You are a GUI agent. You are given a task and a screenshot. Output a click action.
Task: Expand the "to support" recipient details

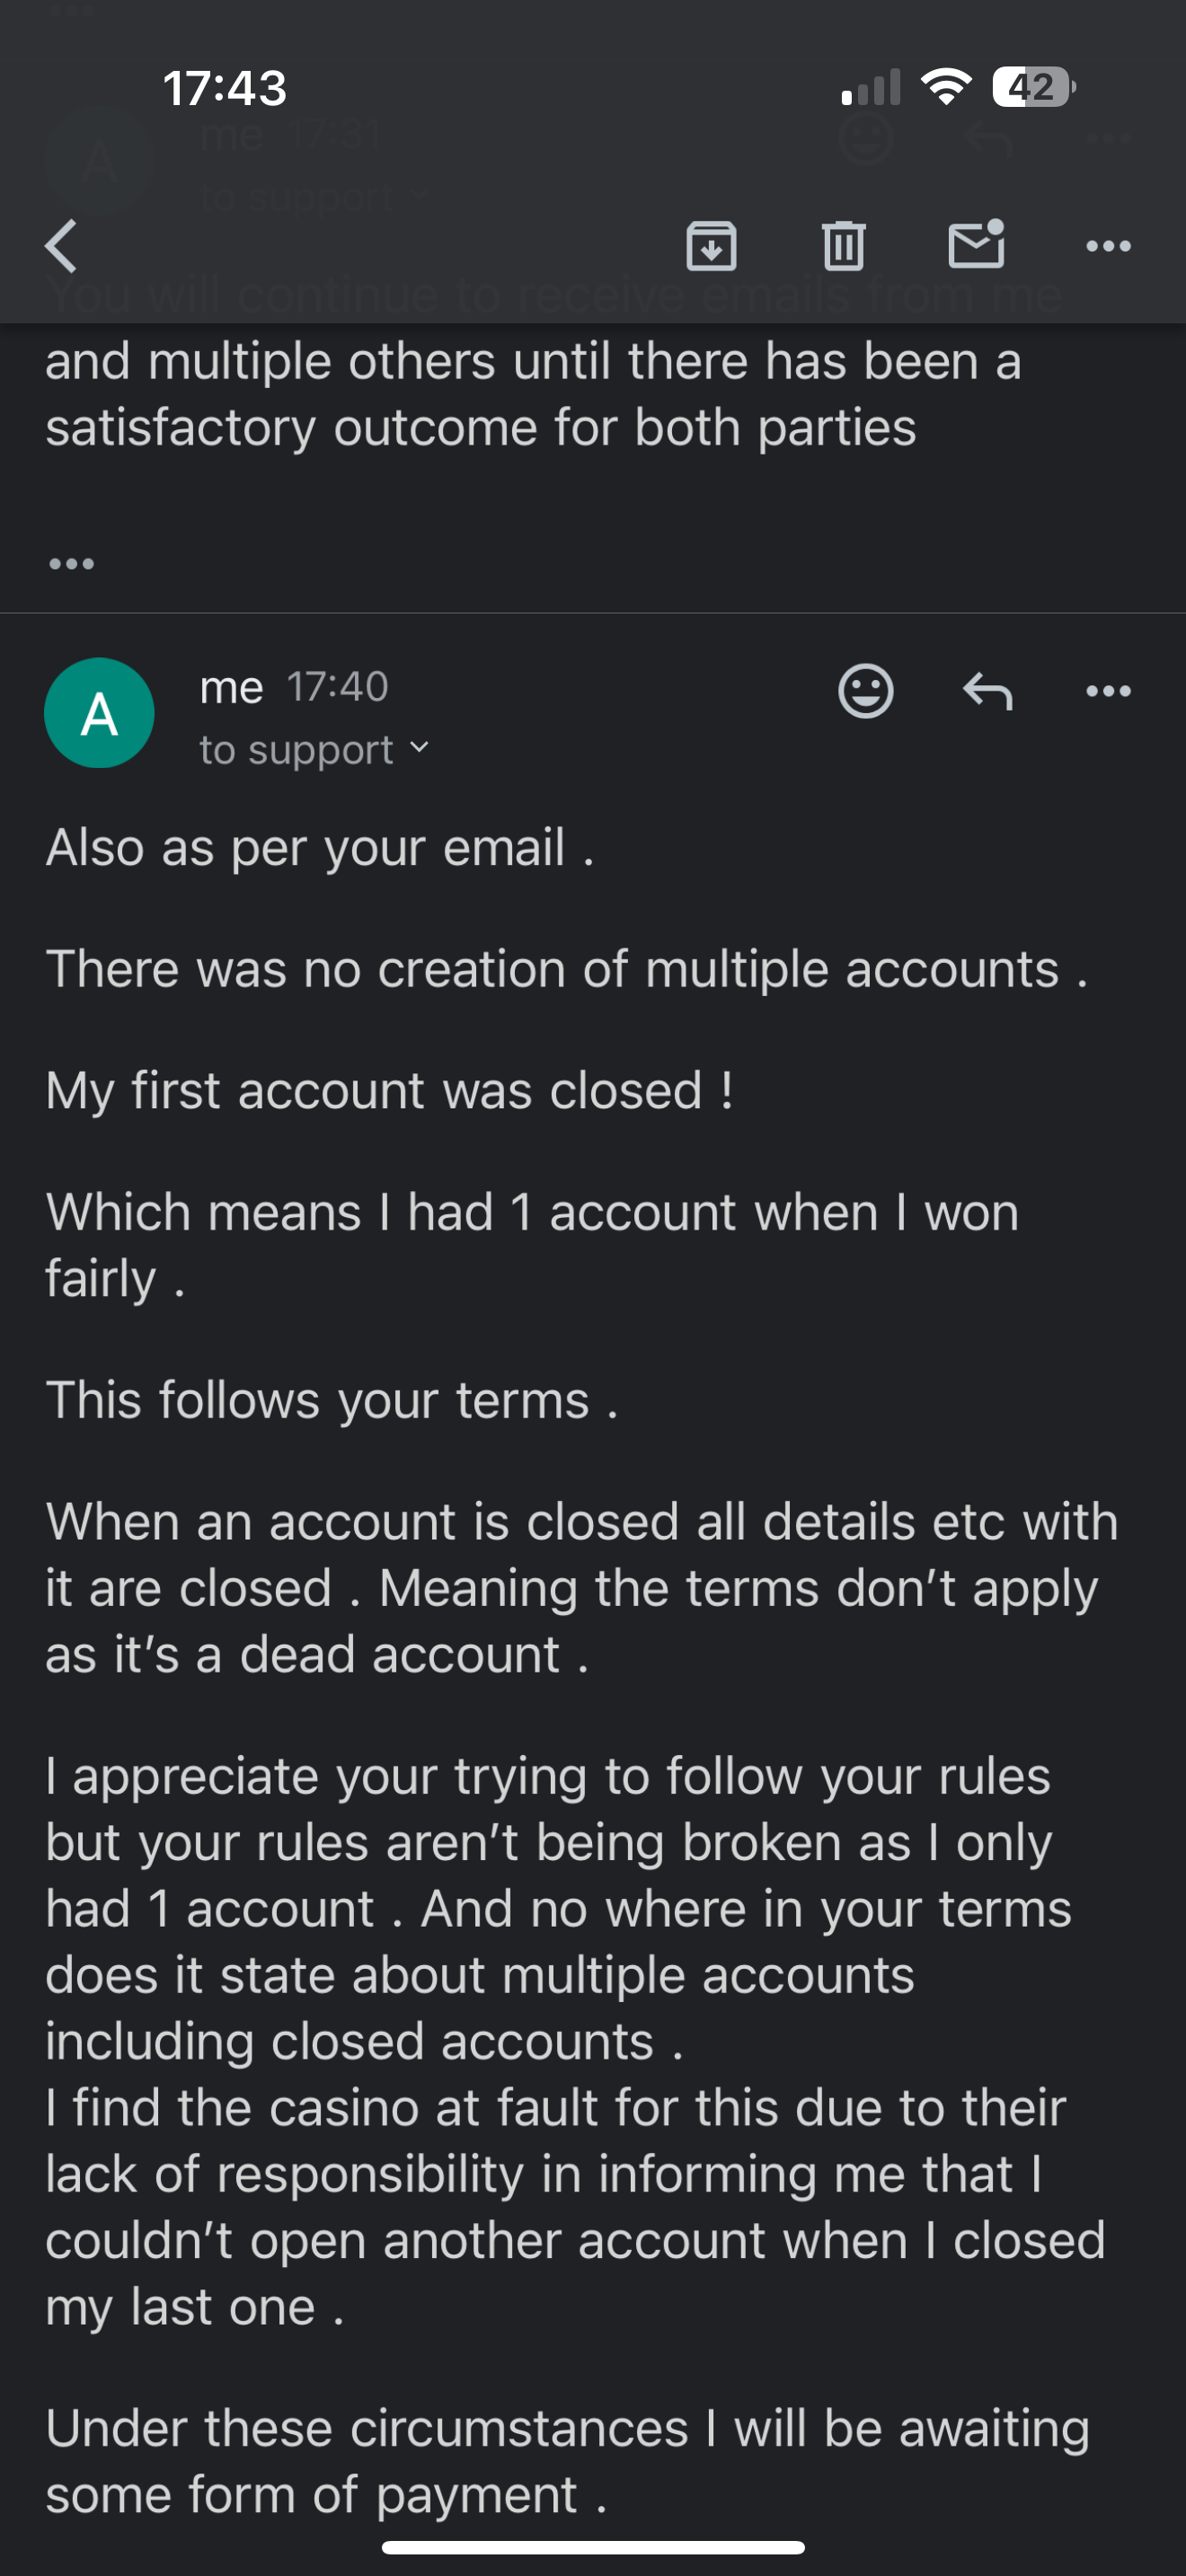click(x=314, y=750)
